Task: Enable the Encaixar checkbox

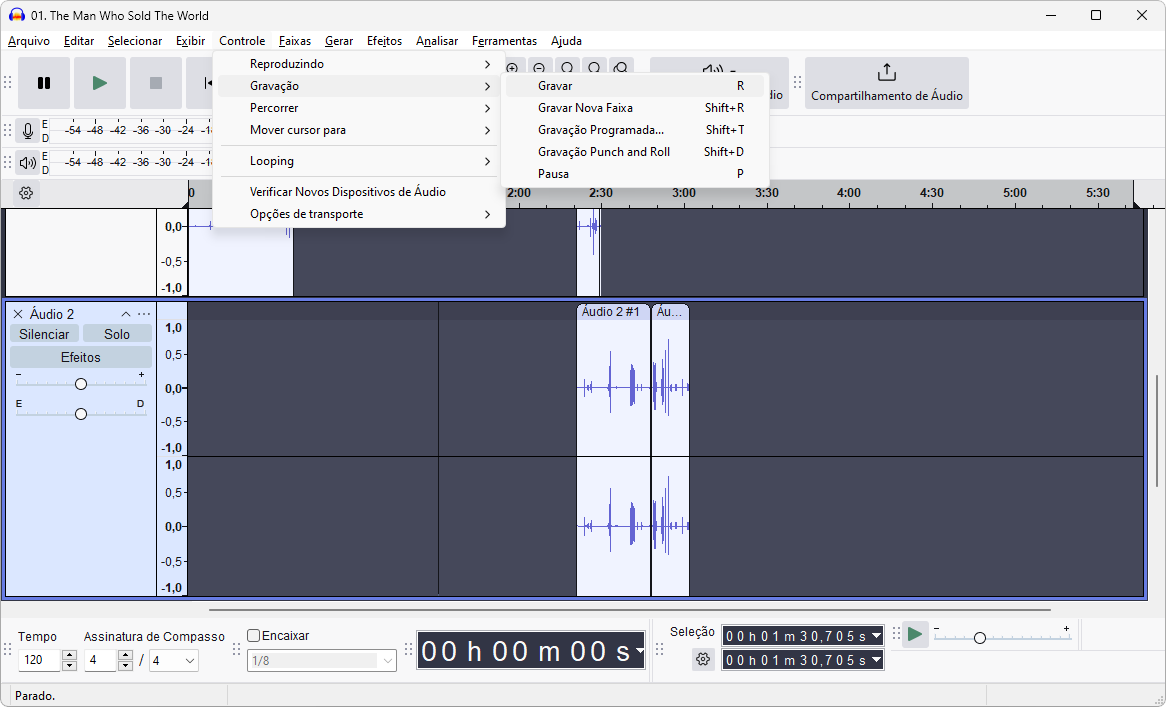Action: (254, 636)
